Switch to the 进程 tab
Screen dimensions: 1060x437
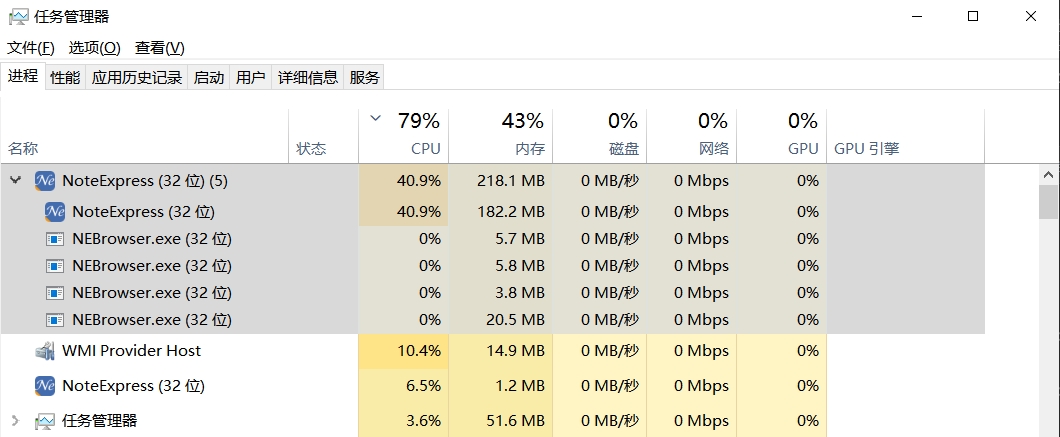[x=23, y=75]
